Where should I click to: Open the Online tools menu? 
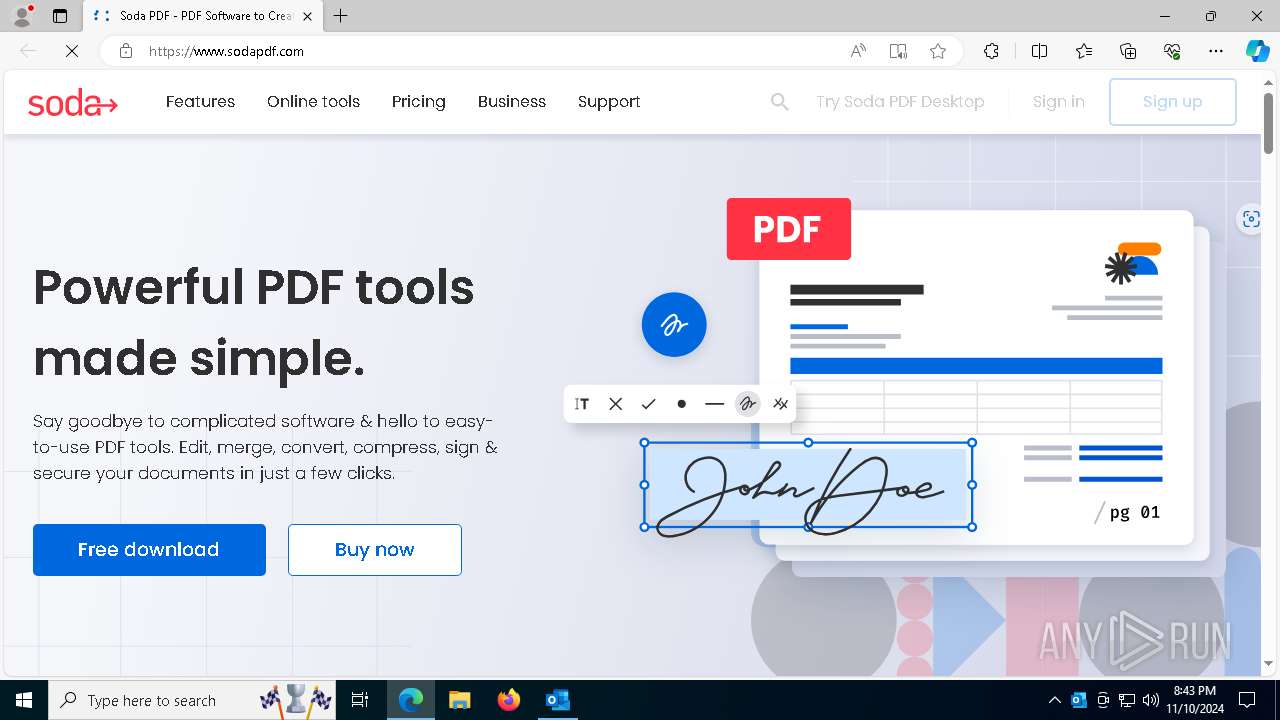pos(313,102)
